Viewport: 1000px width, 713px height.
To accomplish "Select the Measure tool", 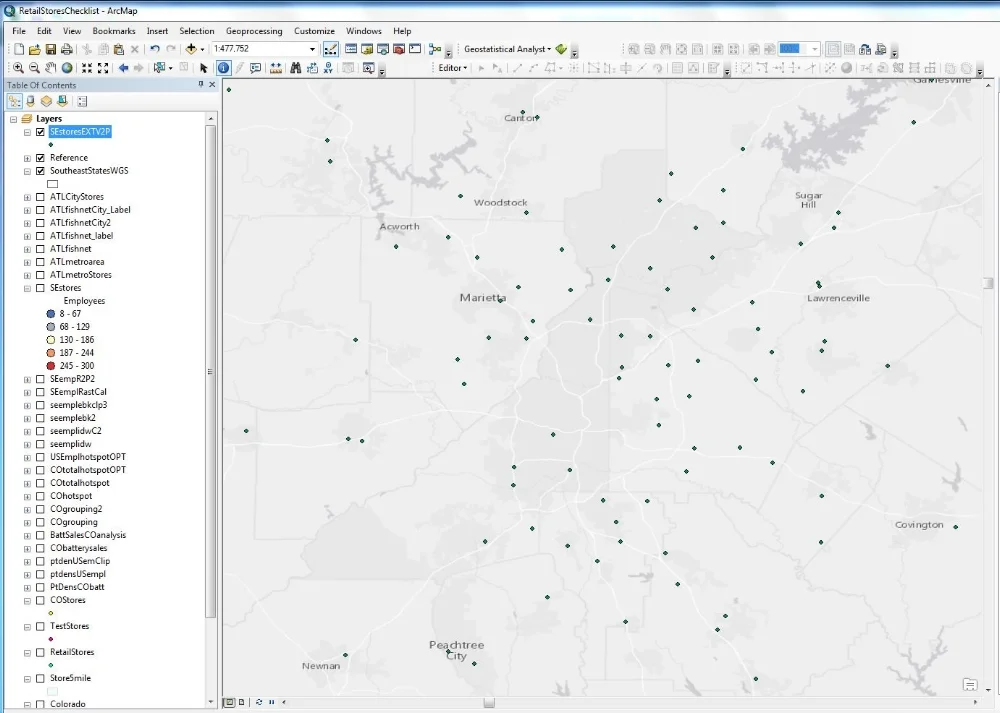I will click(276, 68).
